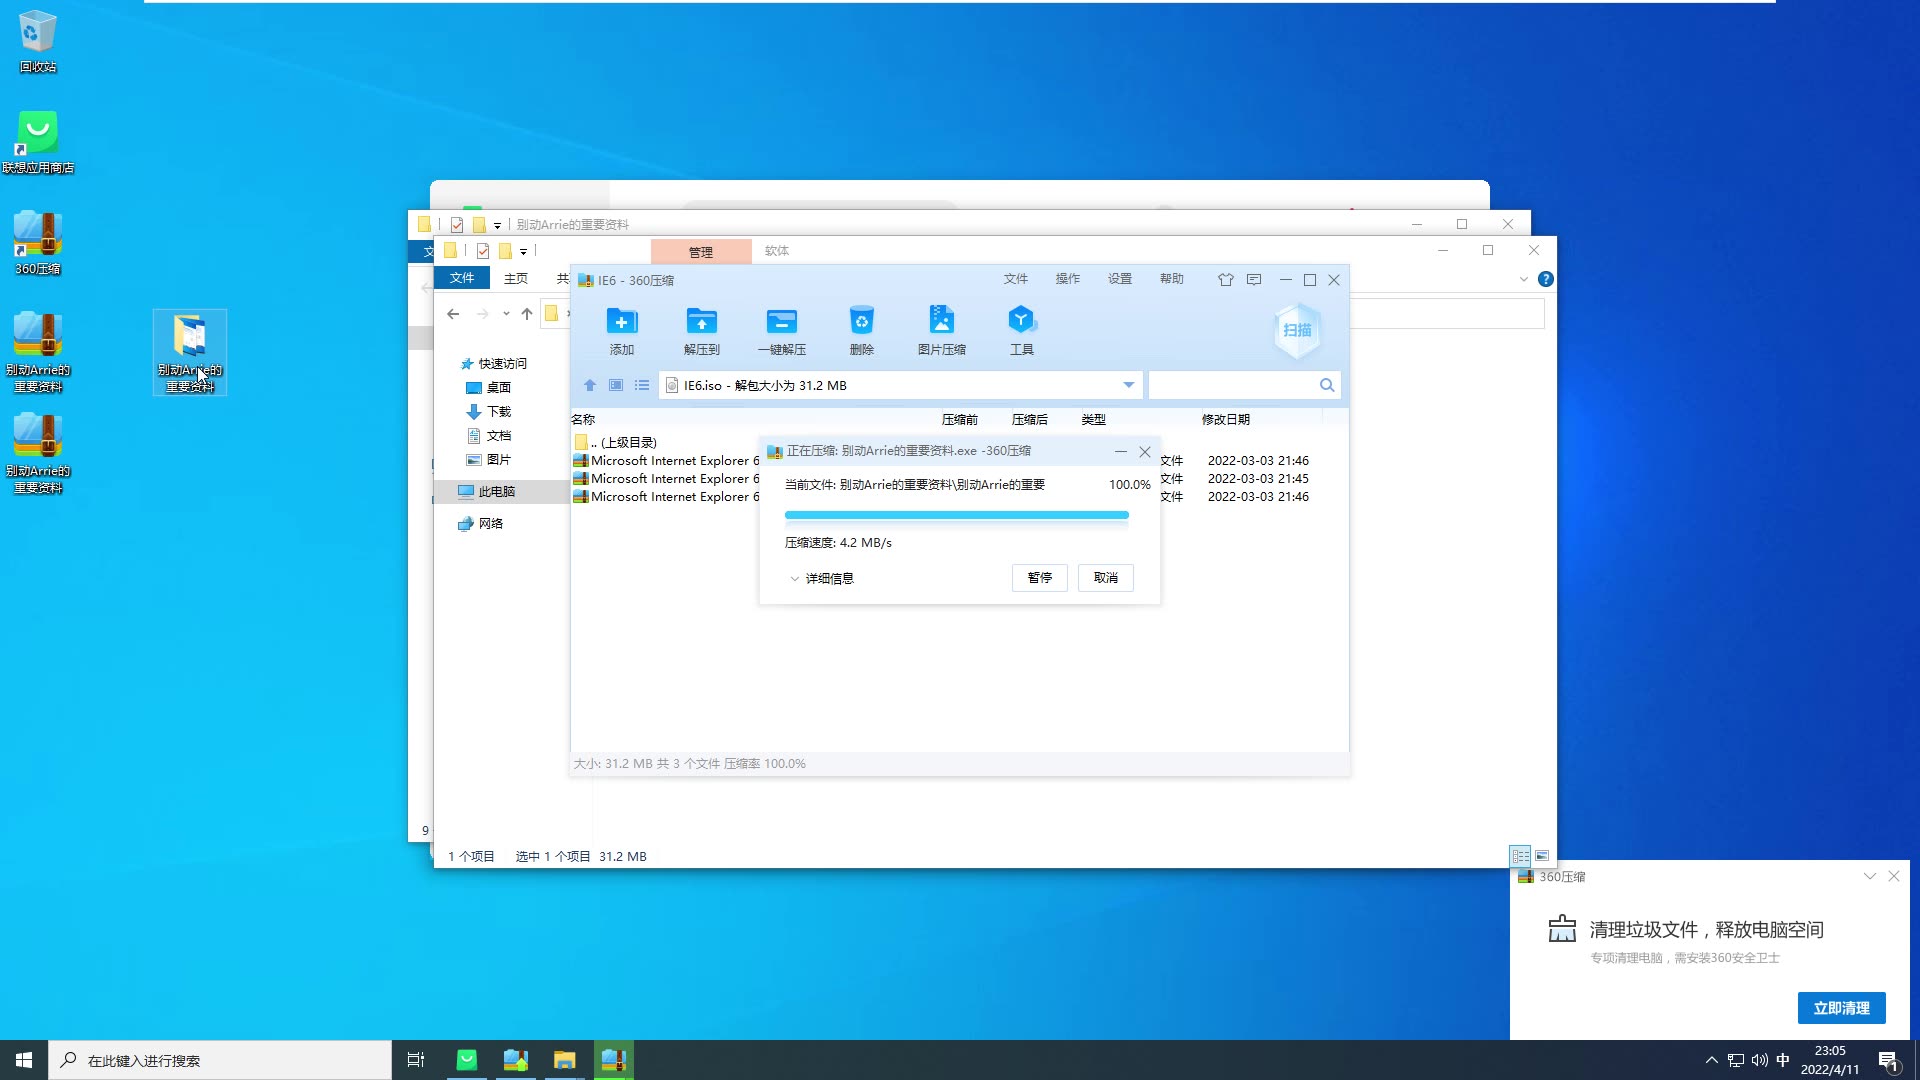
Task: Show hidden system tray icons
Action: [1711, 1060]
